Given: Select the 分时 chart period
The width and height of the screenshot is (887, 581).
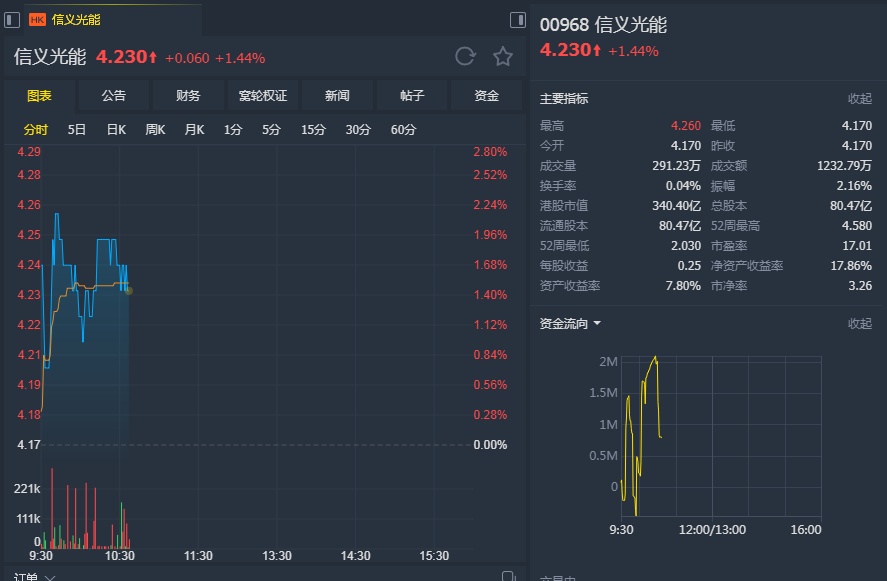Looking at the screenshot, I should pyautogui.click(x=35, y=130).
